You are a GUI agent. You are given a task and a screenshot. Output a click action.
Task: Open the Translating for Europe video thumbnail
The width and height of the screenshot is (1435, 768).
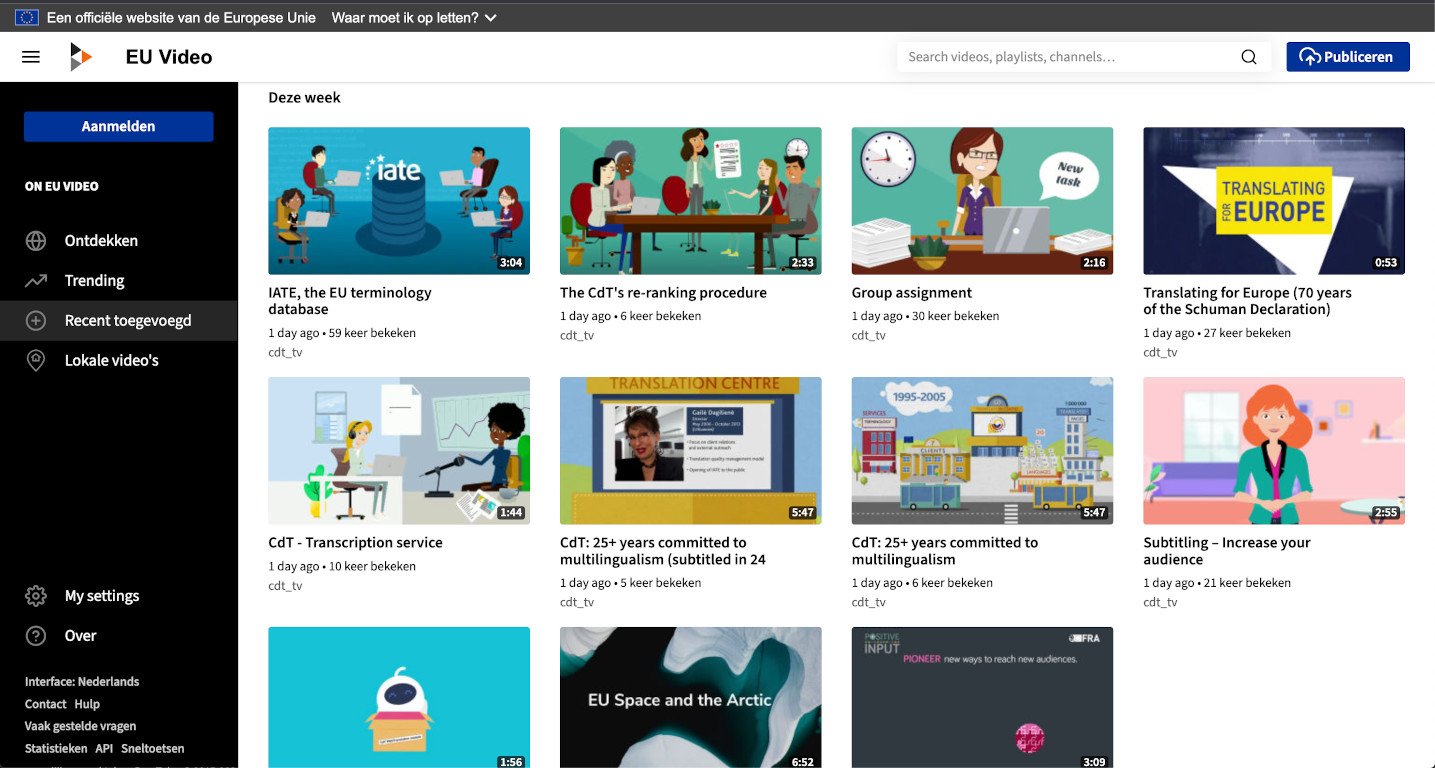[x=1273, y=200]
